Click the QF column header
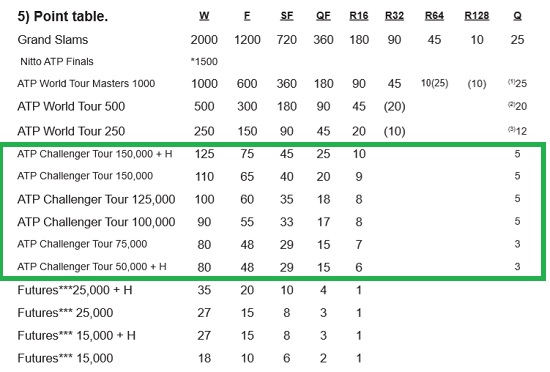550x372 pixels. tap(323, 16)
